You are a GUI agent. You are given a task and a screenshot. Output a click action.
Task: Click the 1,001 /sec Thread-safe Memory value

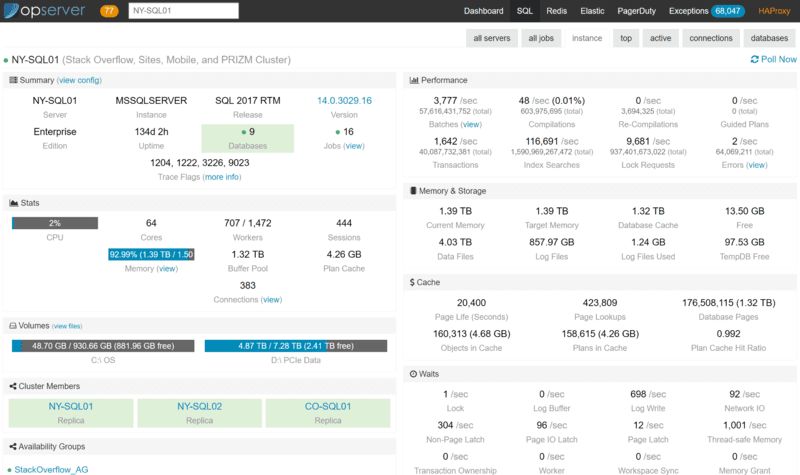click(744, 426)
